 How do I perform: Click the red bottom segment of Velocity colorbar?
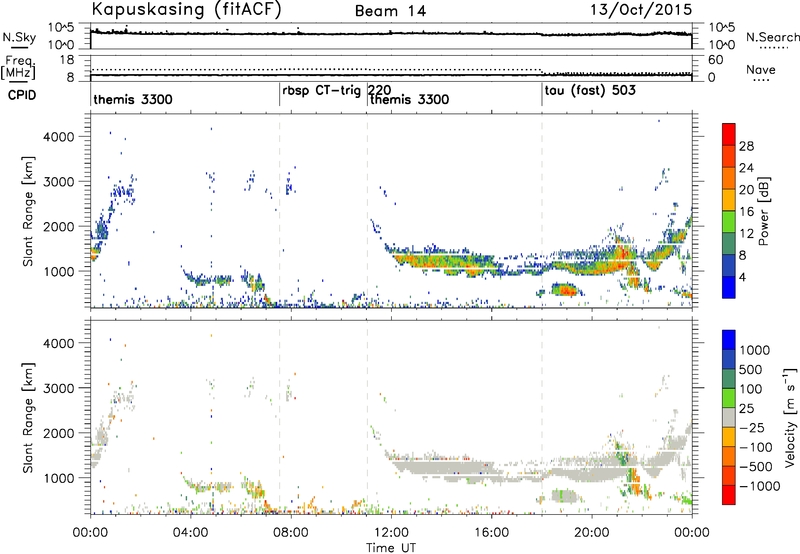click(729, 495)
